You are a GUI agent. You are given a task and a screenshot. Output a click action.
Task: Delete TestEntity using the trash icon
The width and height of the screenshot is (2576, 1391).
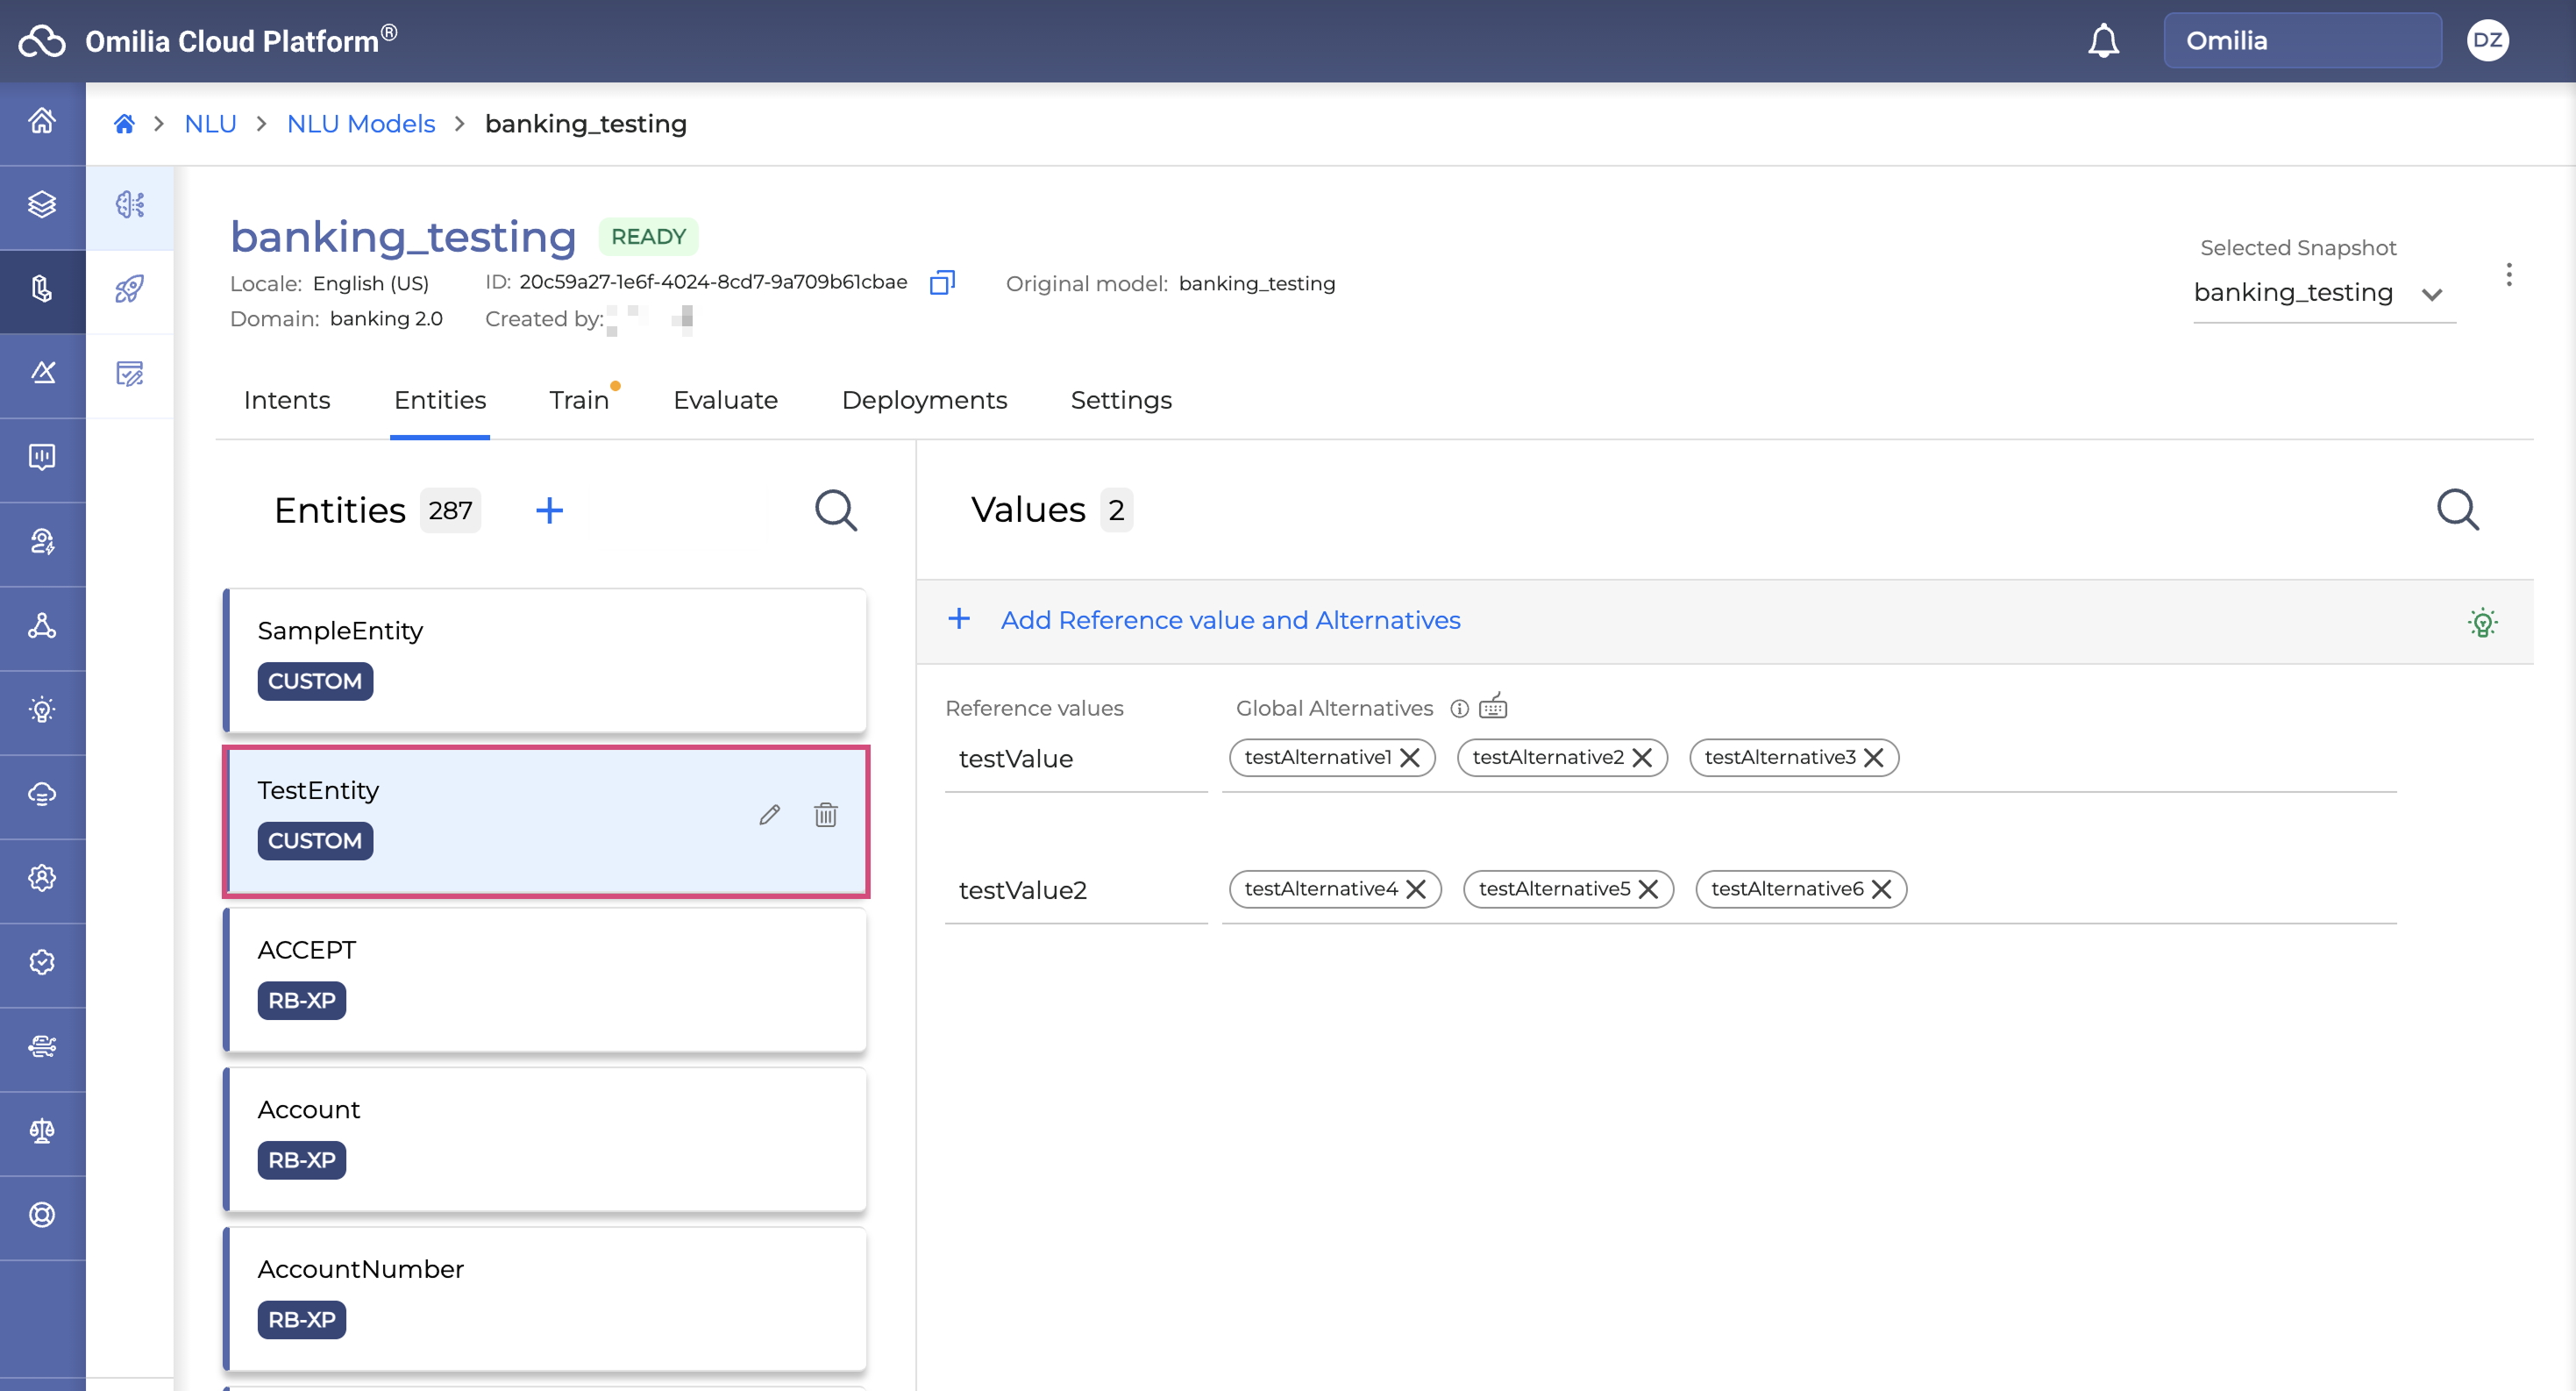tap(825, 815)
